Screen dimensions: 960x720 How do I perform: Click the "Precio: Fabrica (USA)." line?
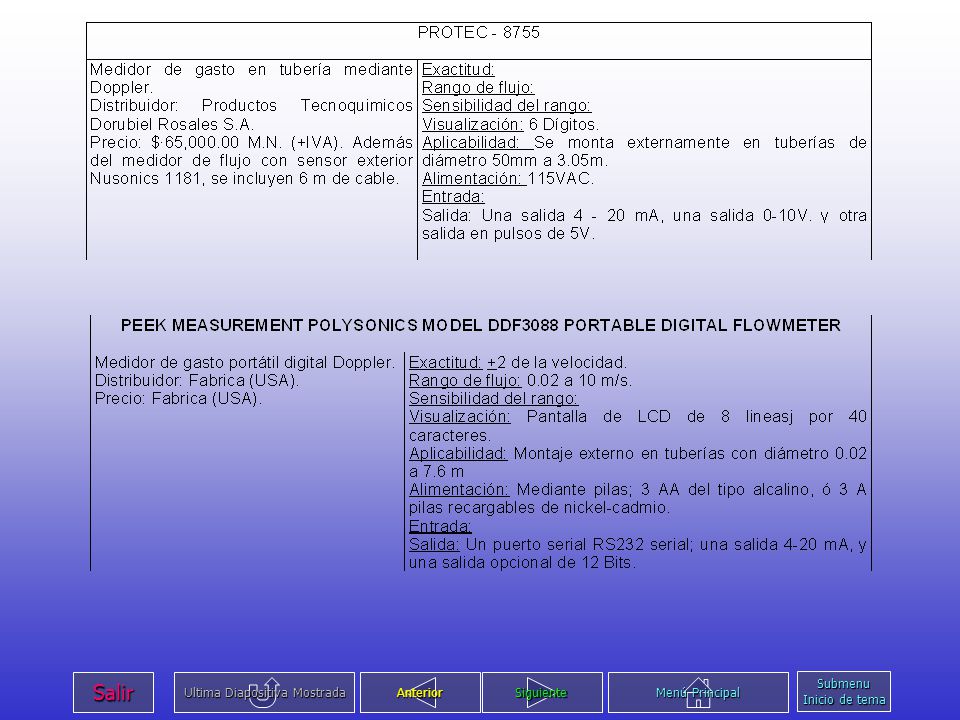(x=178, y=399)
